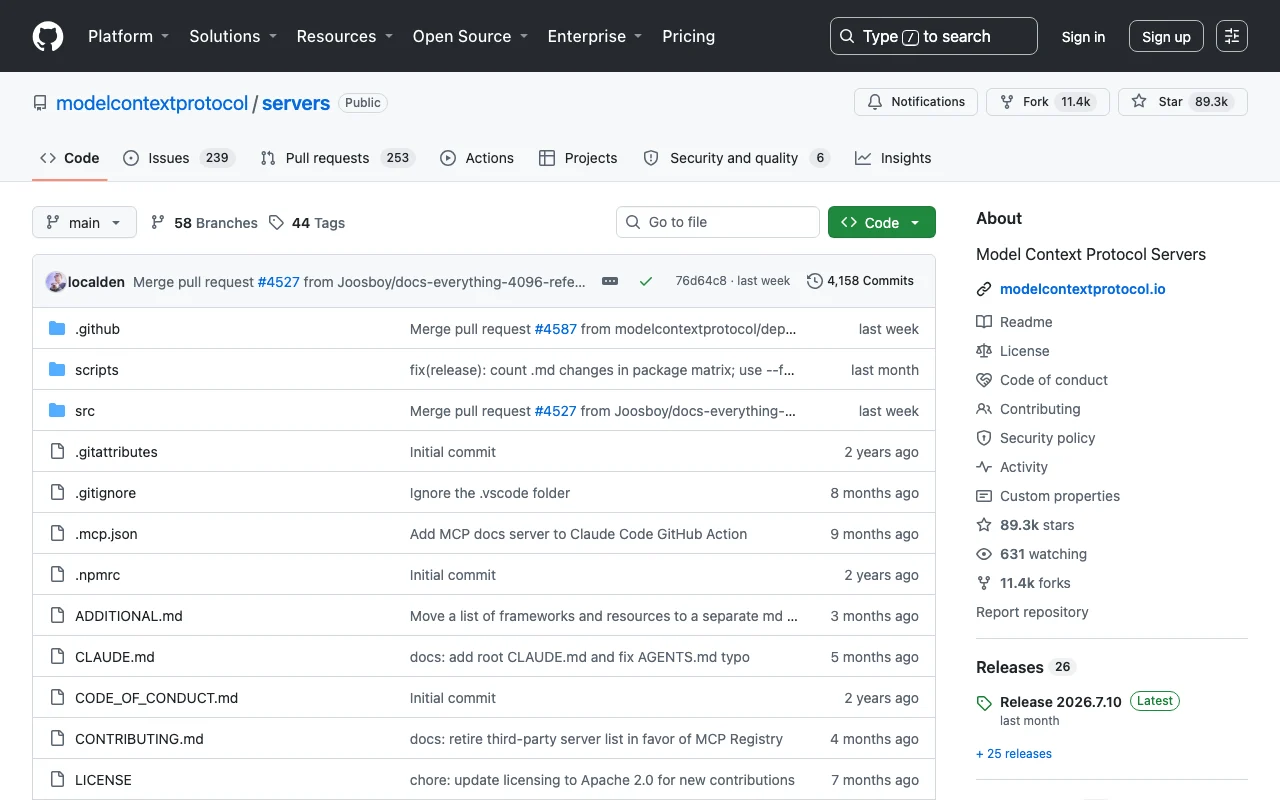
Task: Open the appearance settings icon button
Action: [1232, 36]
